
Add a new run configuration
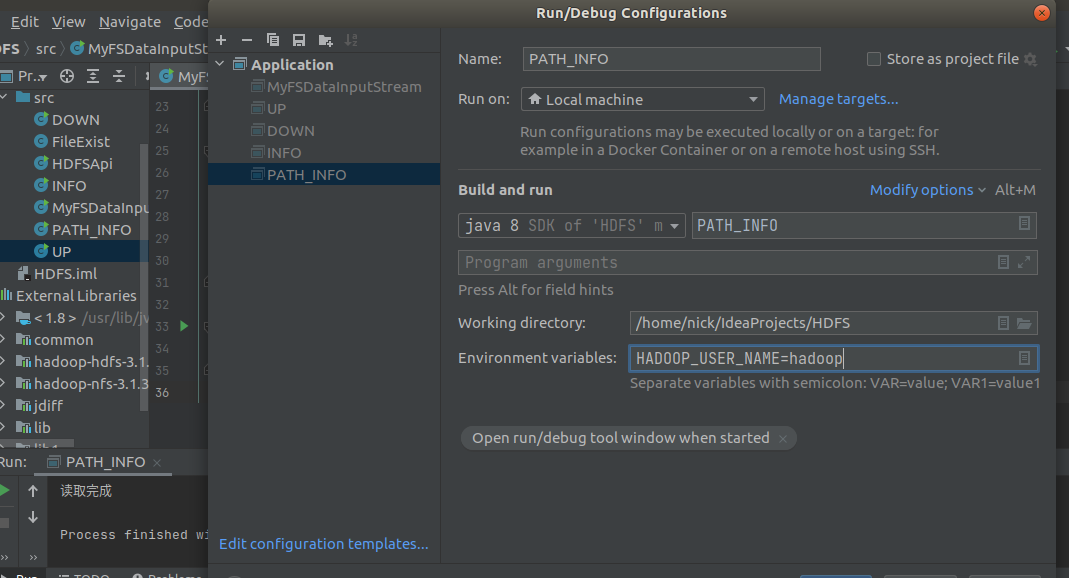(220, 40)
